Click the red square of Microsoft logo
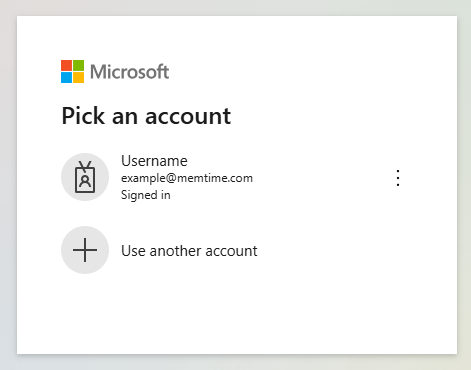 pos(66,65)
